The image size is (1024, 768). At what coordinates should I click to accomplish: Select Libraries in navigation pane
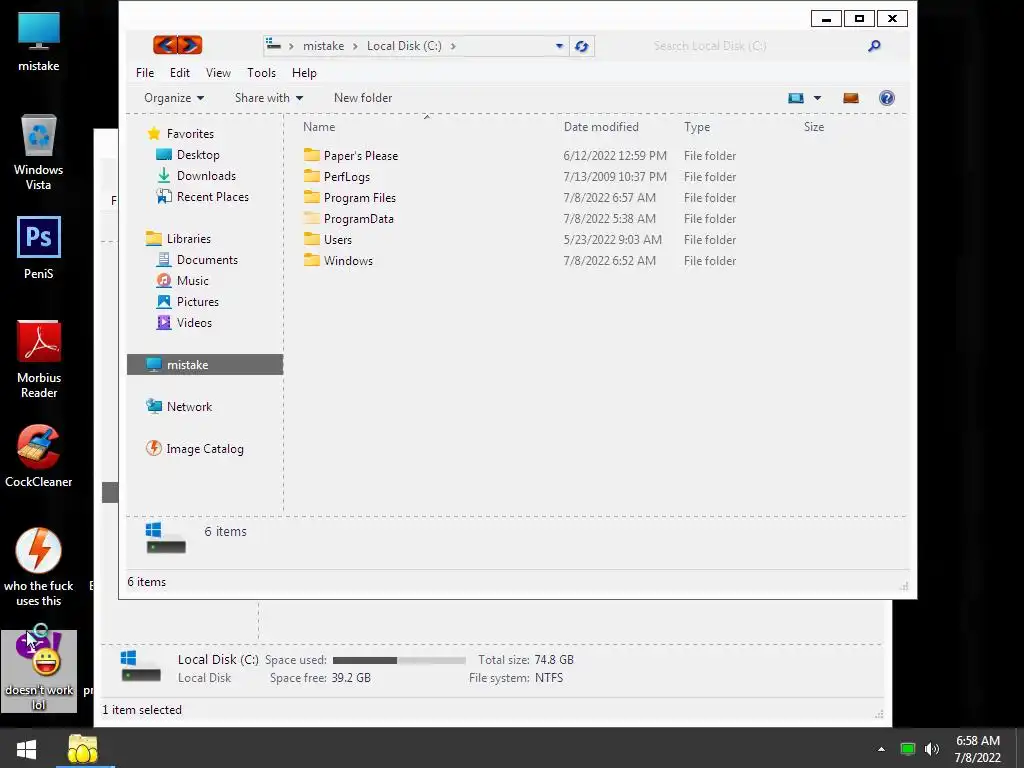178,238
